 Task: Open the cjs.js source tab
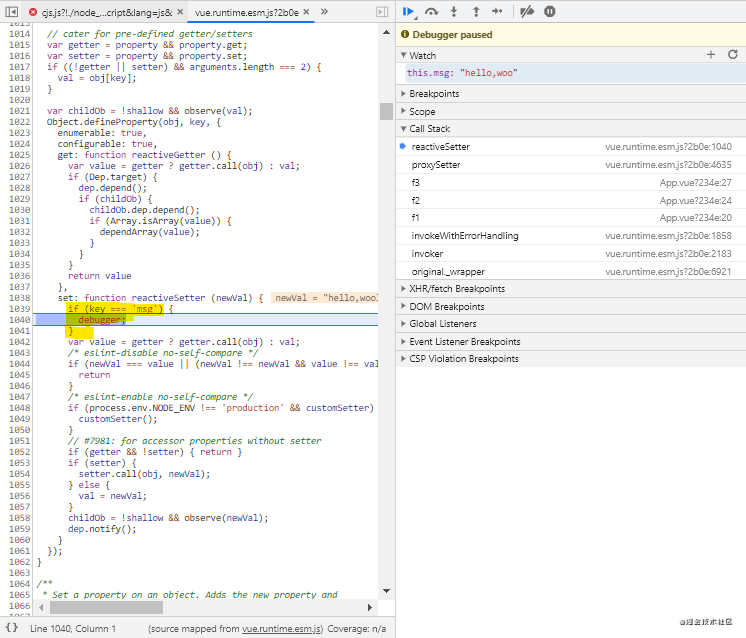point(107,12)
